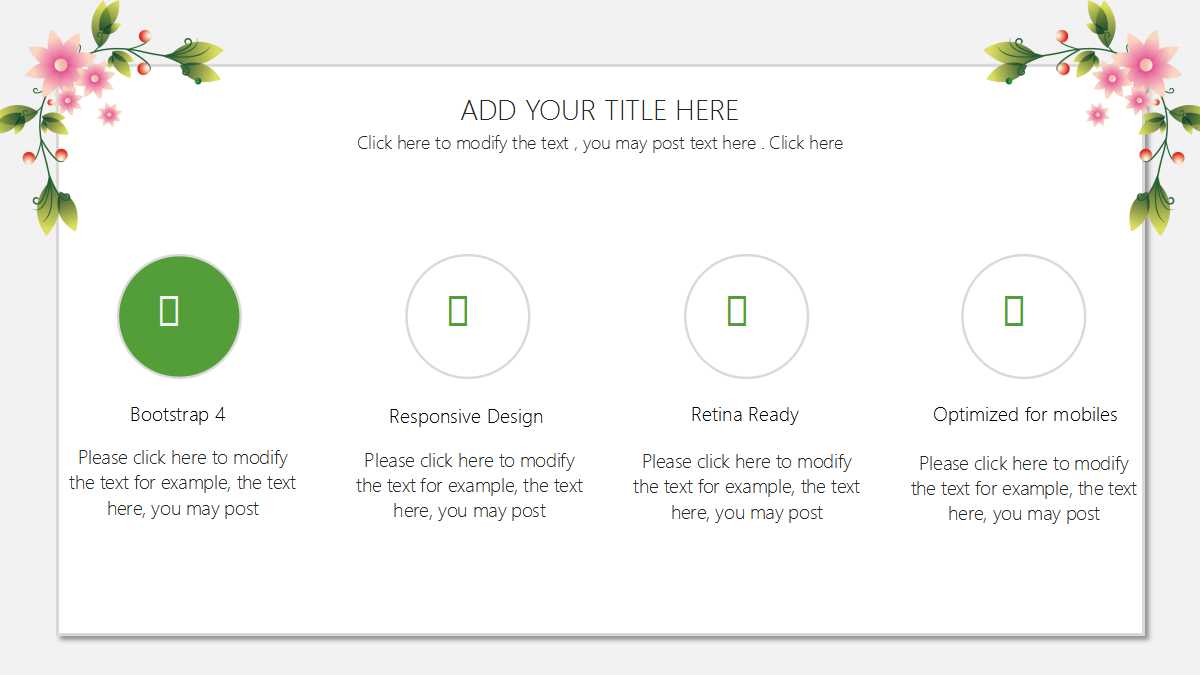Image resolution: width=1200 pixels, height=675 pixels.
Task: Select the description text below Responsive Design
Action: click(469, 486)
